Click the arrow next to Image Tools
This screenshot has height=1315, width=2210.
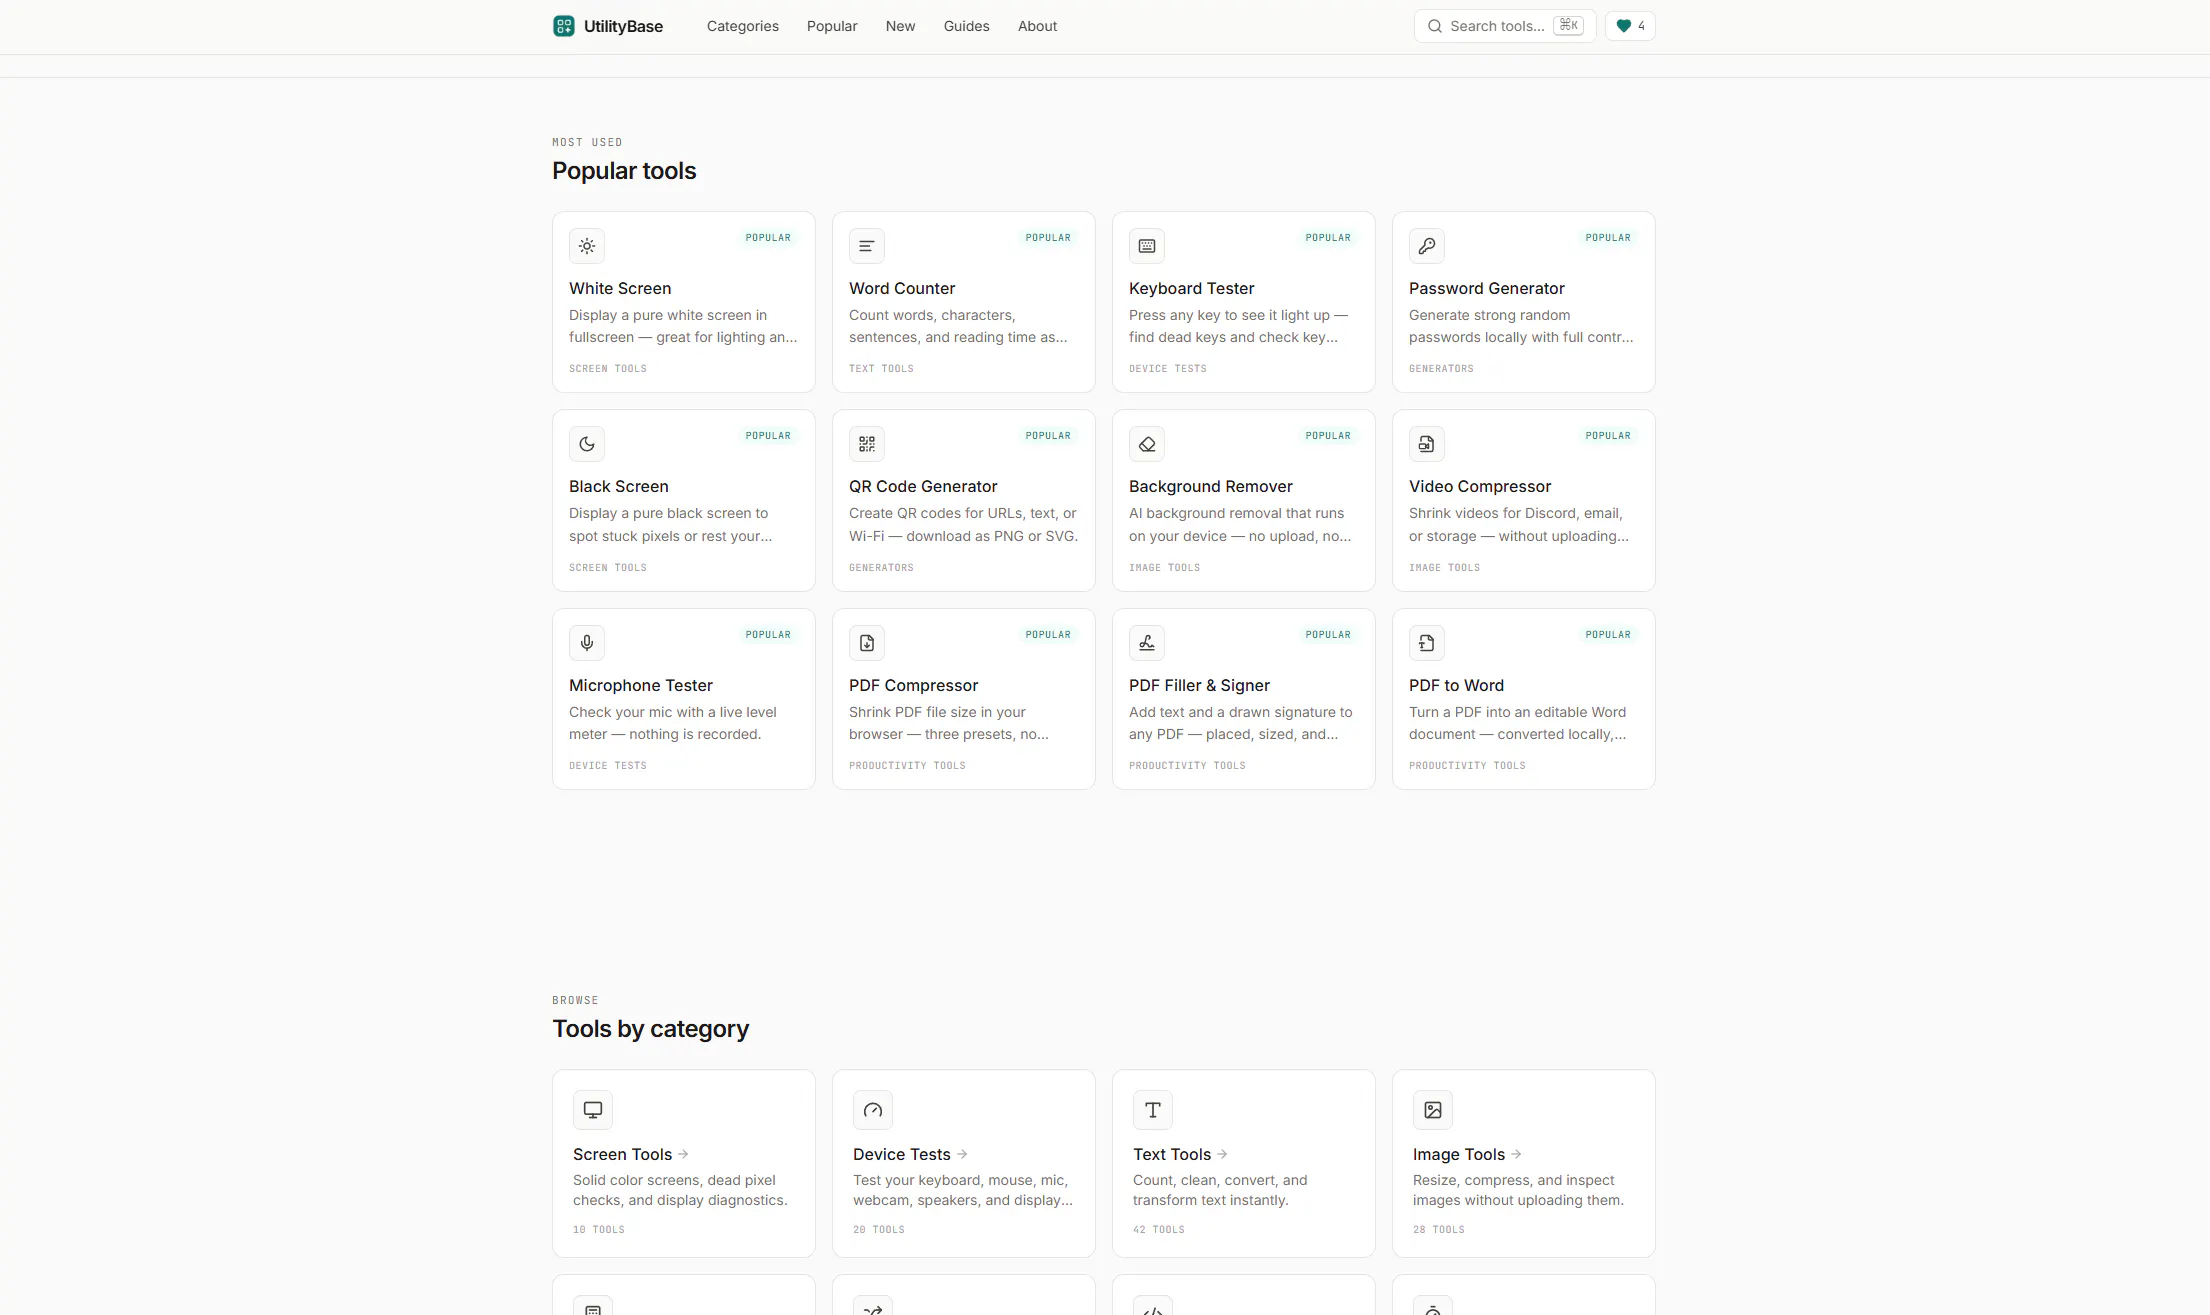point(1516,1154)
